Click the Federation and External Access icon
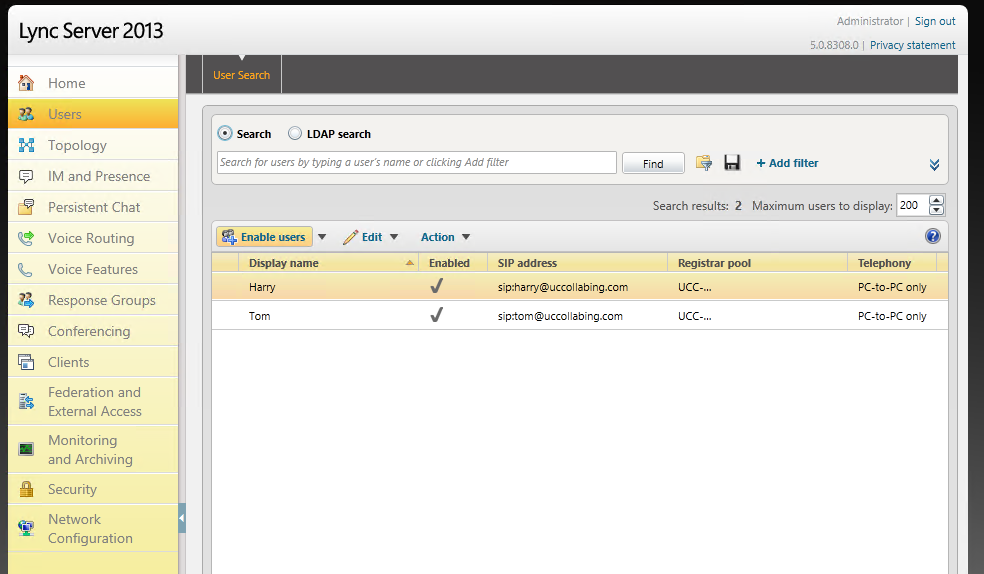Viewport: 984px width, 574px height. [26, 401]
